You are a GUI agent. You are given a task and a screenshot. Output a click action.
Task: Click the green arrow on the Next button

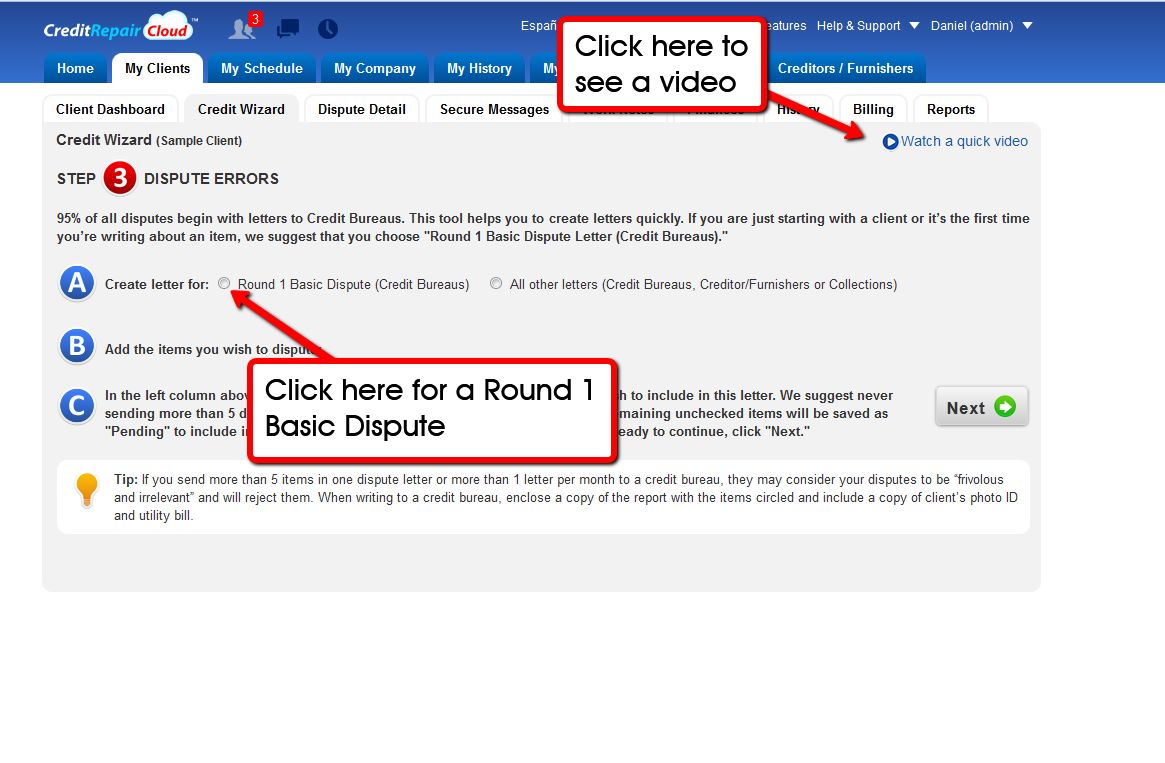pyautogui.click(x=1005, y=406)
